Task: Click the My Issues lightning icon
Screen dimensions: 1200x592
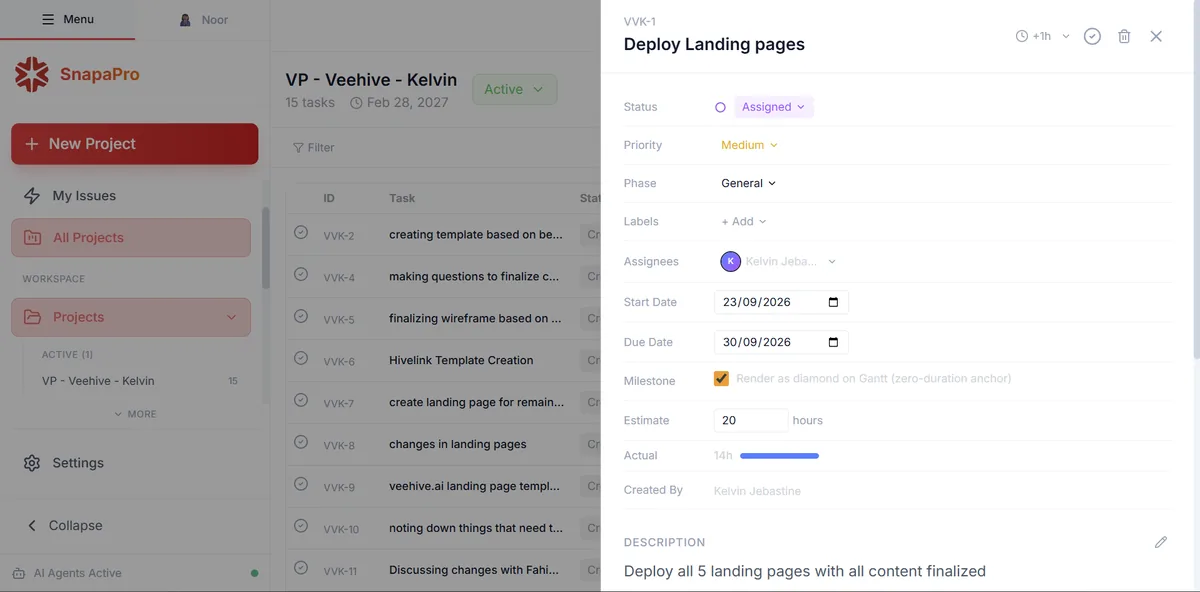Action: pyautogui.click(x=32, y=196)
